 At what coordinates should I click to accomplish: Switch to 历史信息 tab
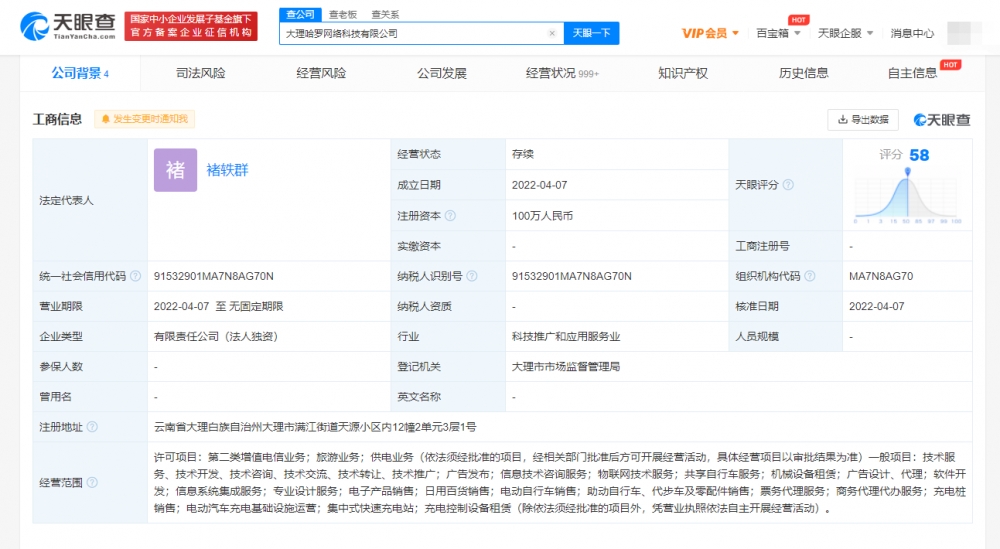[804, 73]
